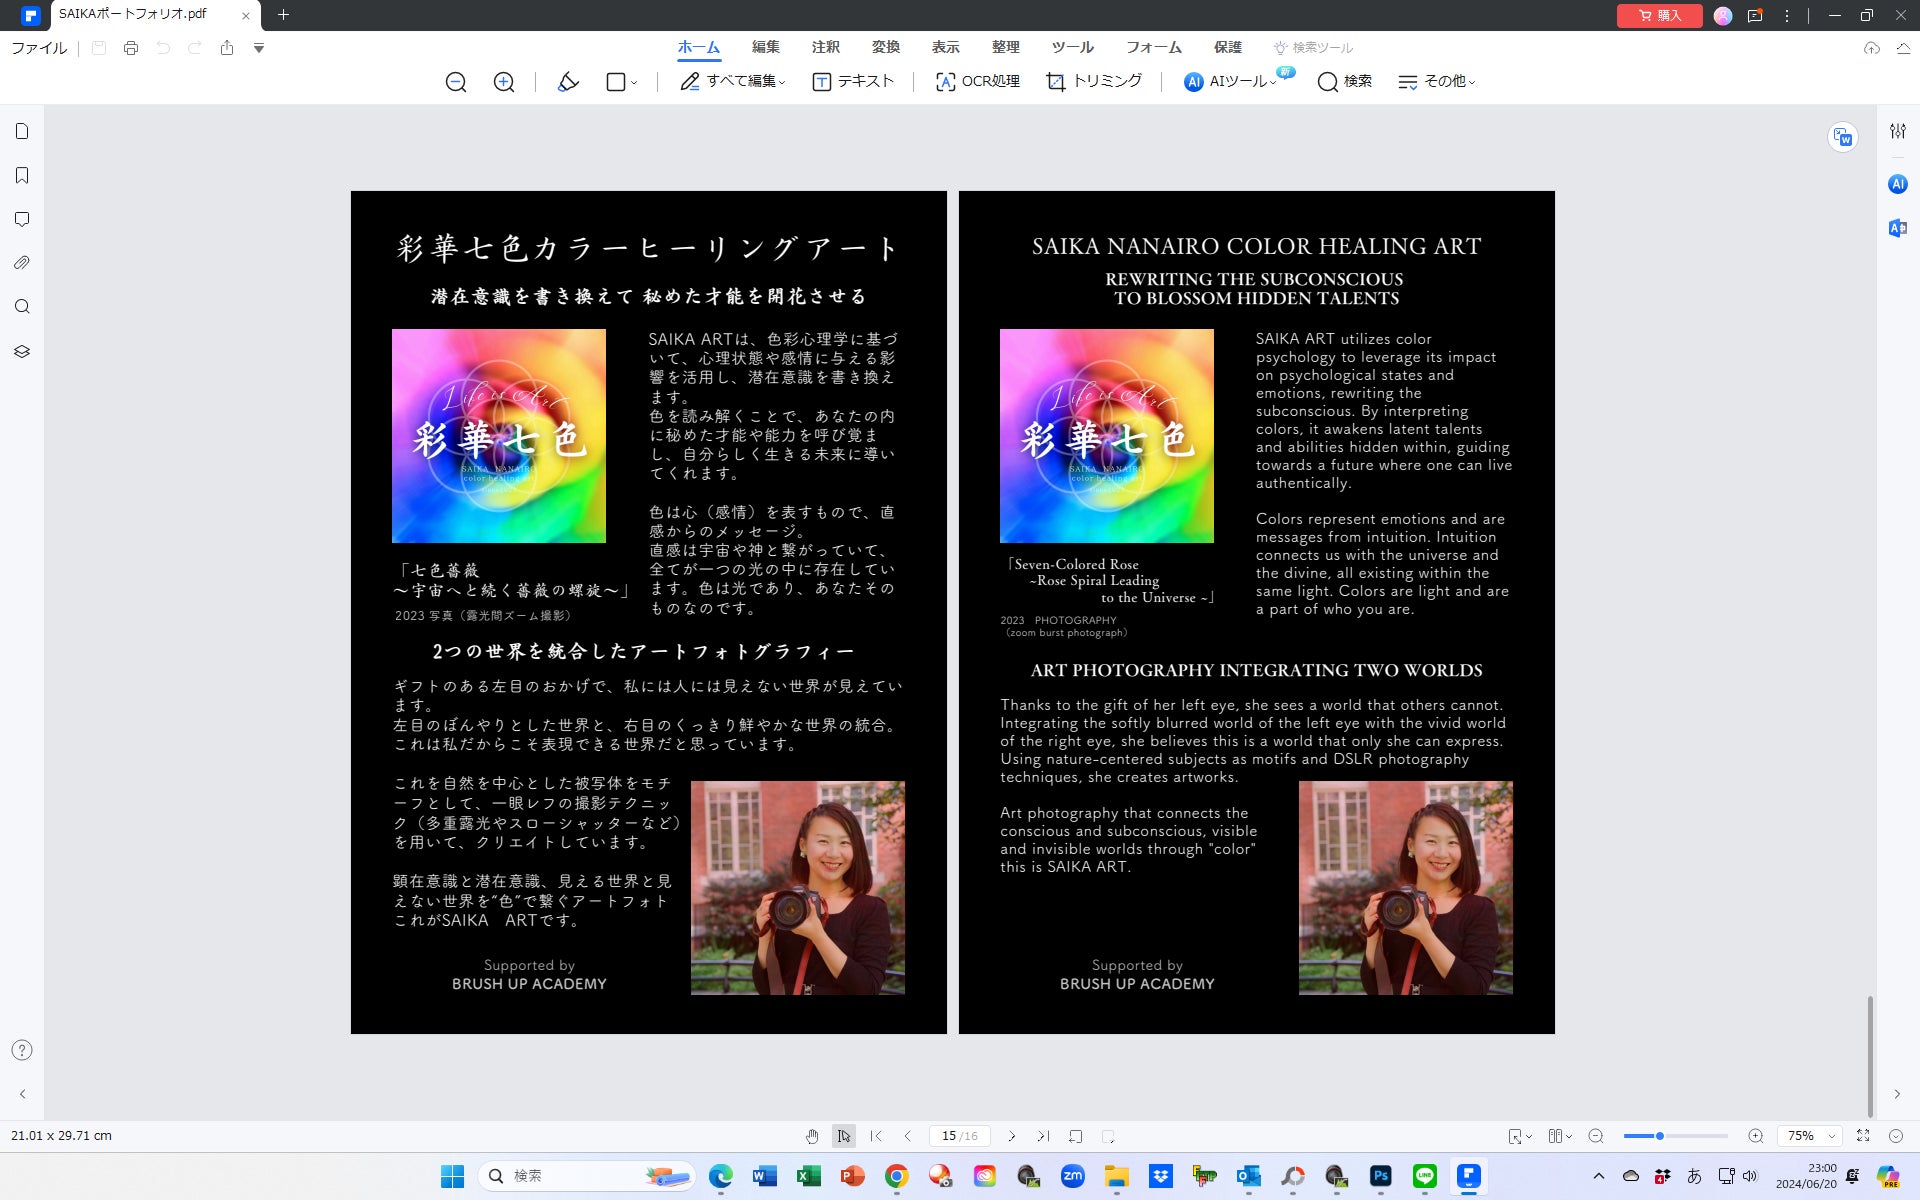Open the bookmarks panel in the sidebar
This screenshot has width=1920, height=1200.
pos(22,176)
